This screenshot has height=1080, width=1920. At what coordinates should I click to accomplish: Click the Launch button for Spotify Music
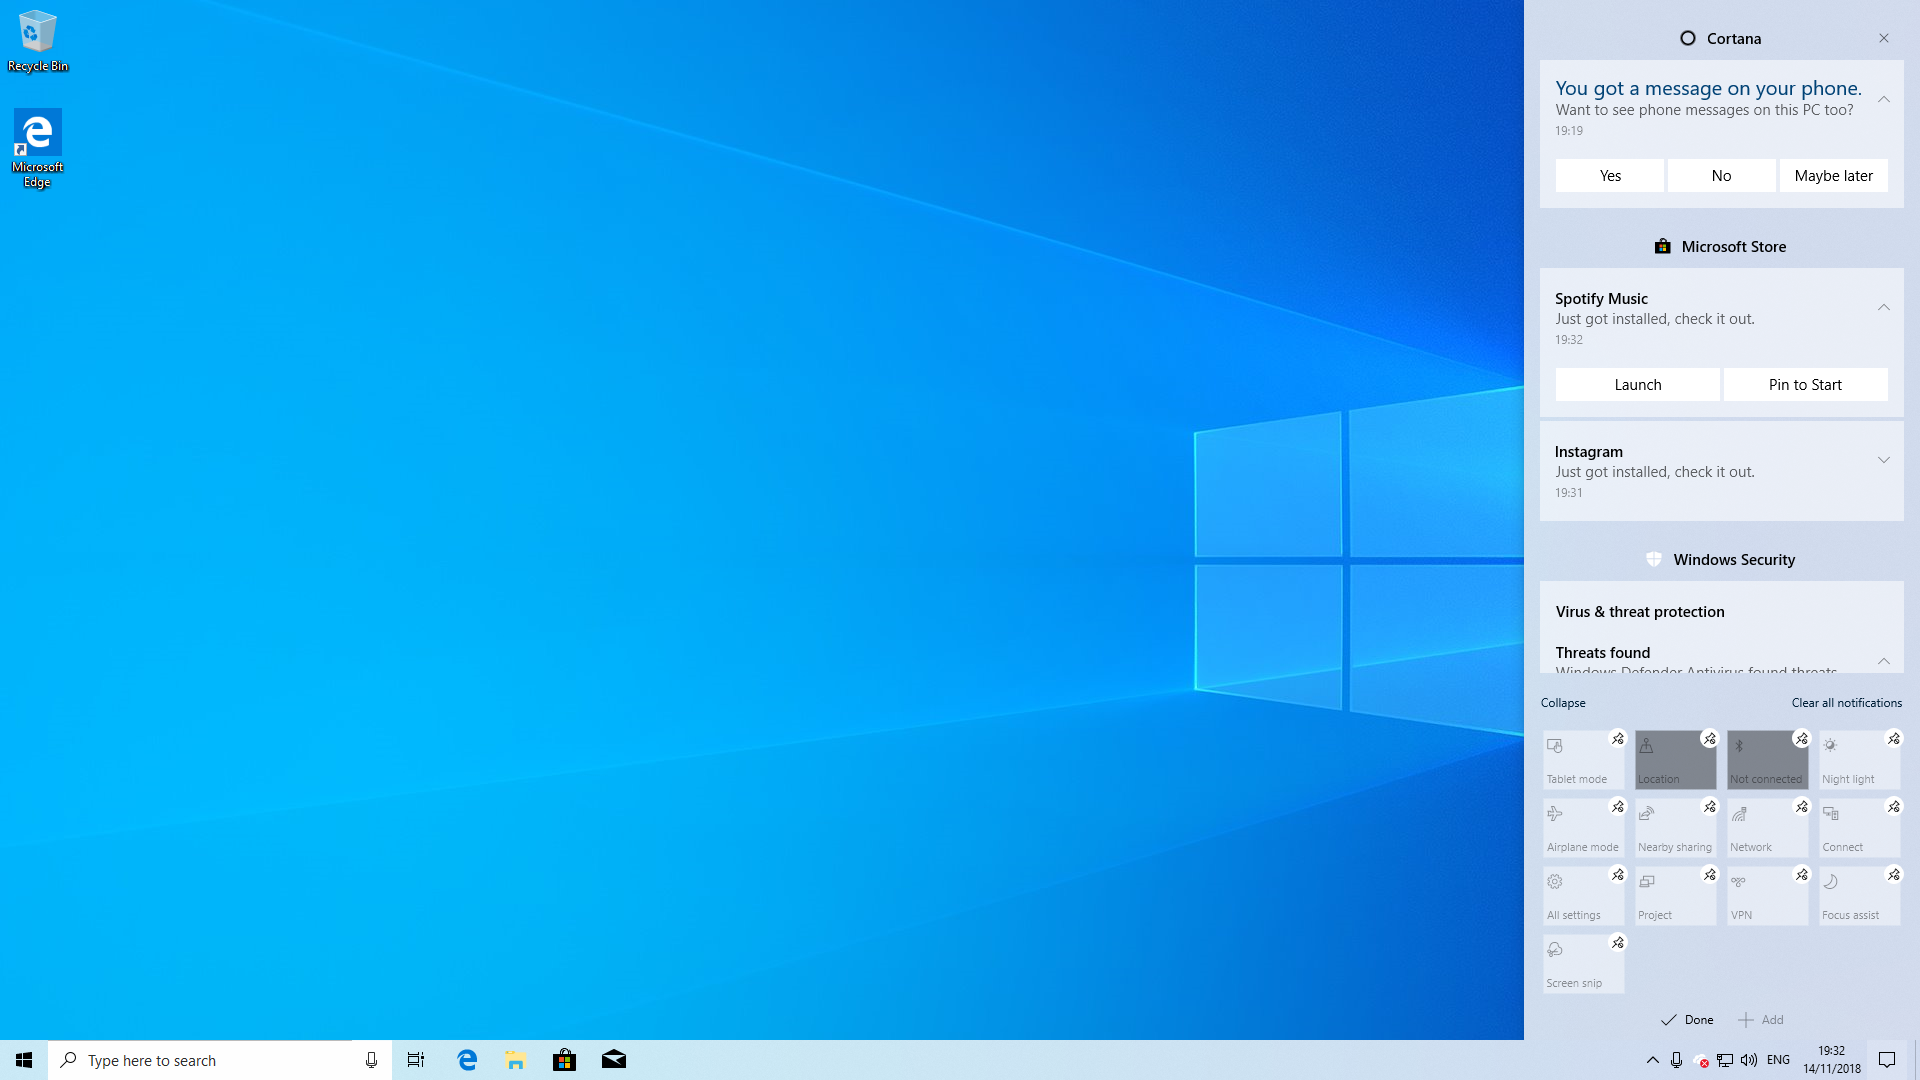pyautogui.click(x=1636, y=384)
